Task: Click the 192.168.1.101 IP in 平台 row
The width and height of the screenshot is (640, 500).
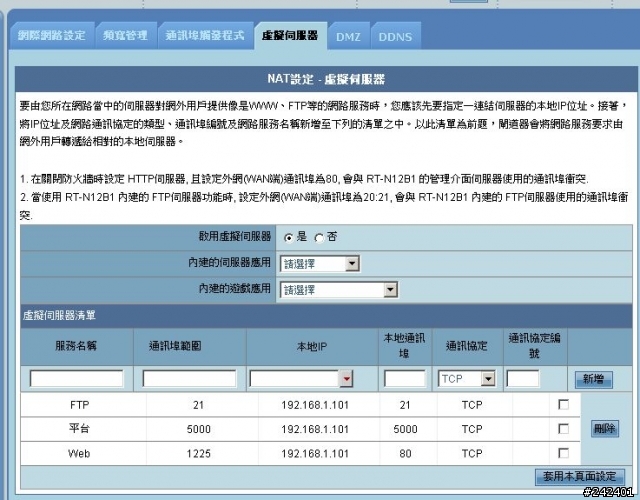Action: click(x=315, y=429)
